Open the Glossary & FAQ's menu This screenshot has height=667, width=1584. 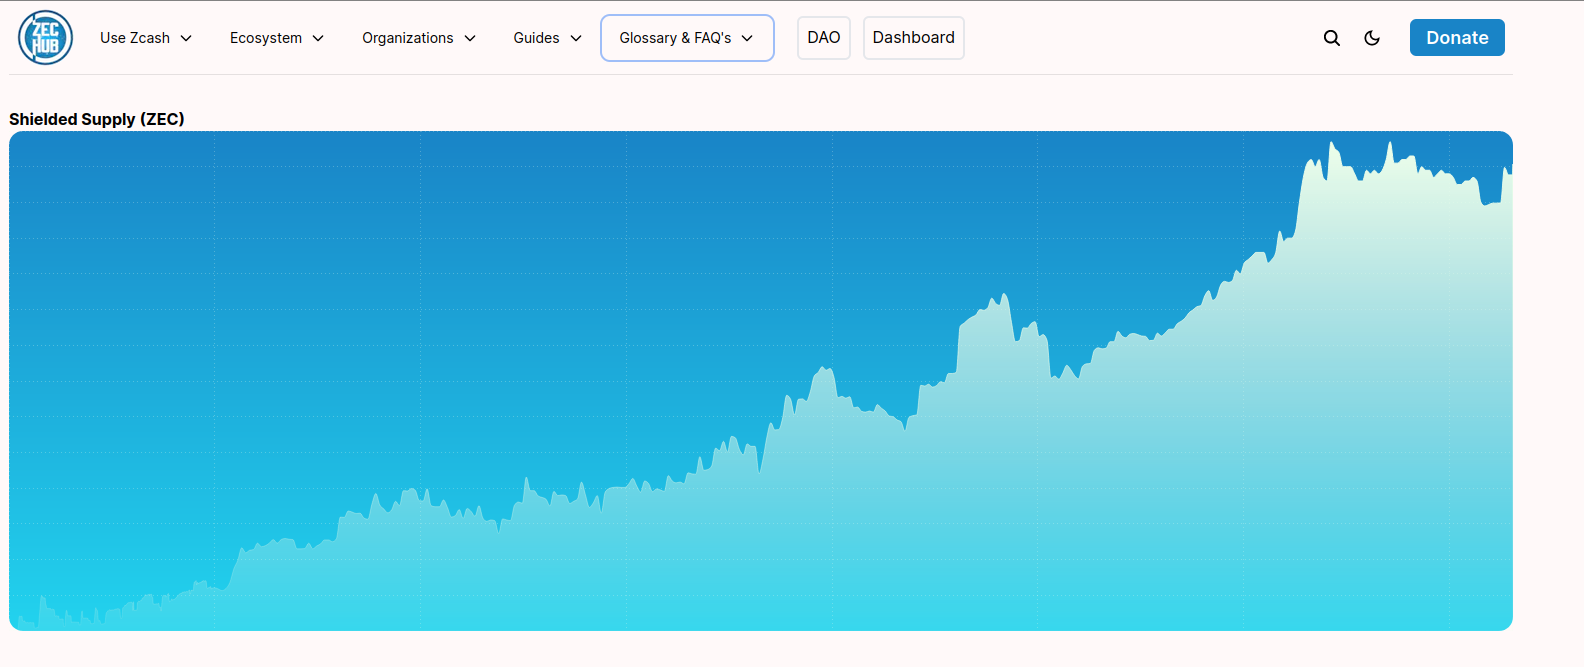[x=687, y=38]
